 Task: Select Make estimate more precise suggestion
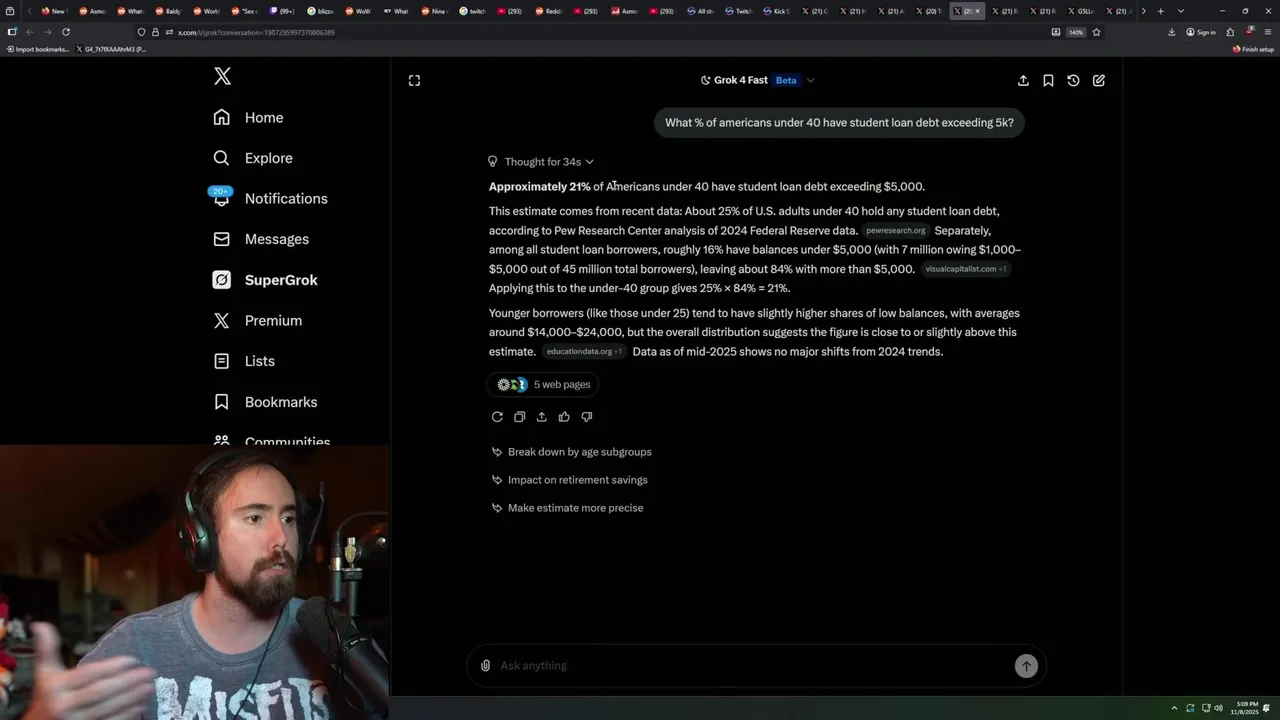[x=567, y=508]
